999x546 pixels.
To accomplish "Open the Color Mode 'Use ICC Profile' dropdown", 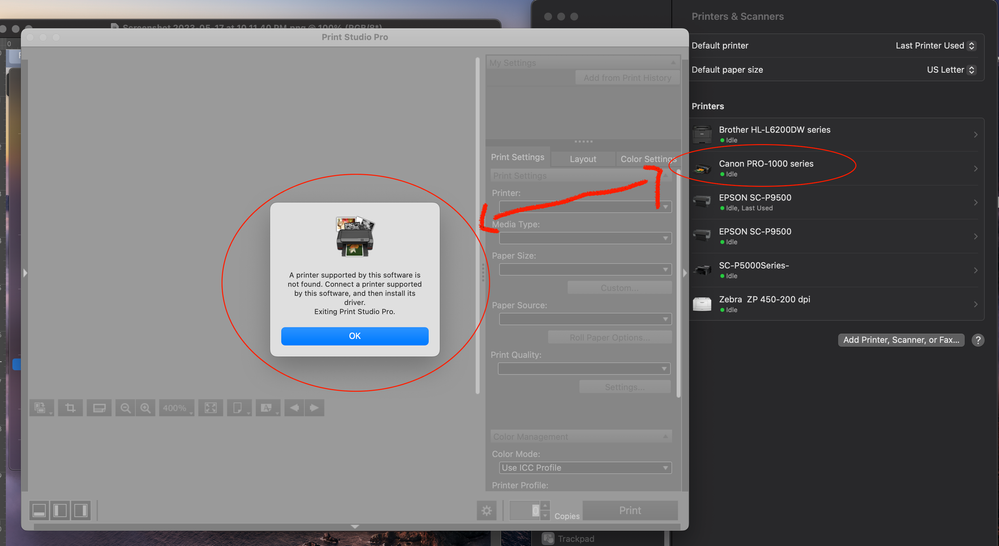I will pos(585,468).
